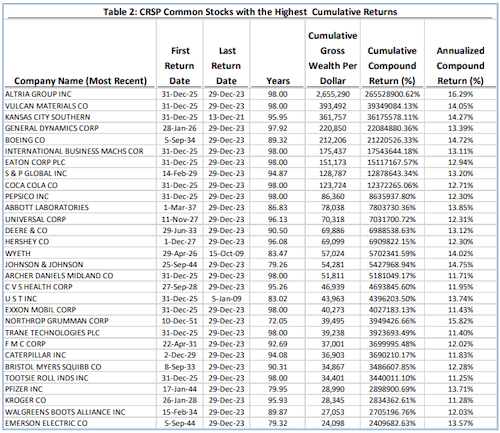500x433 pixels.
Task: Select the Cumulative Compound Return (%) header
Action: click(x=392, y=66)
